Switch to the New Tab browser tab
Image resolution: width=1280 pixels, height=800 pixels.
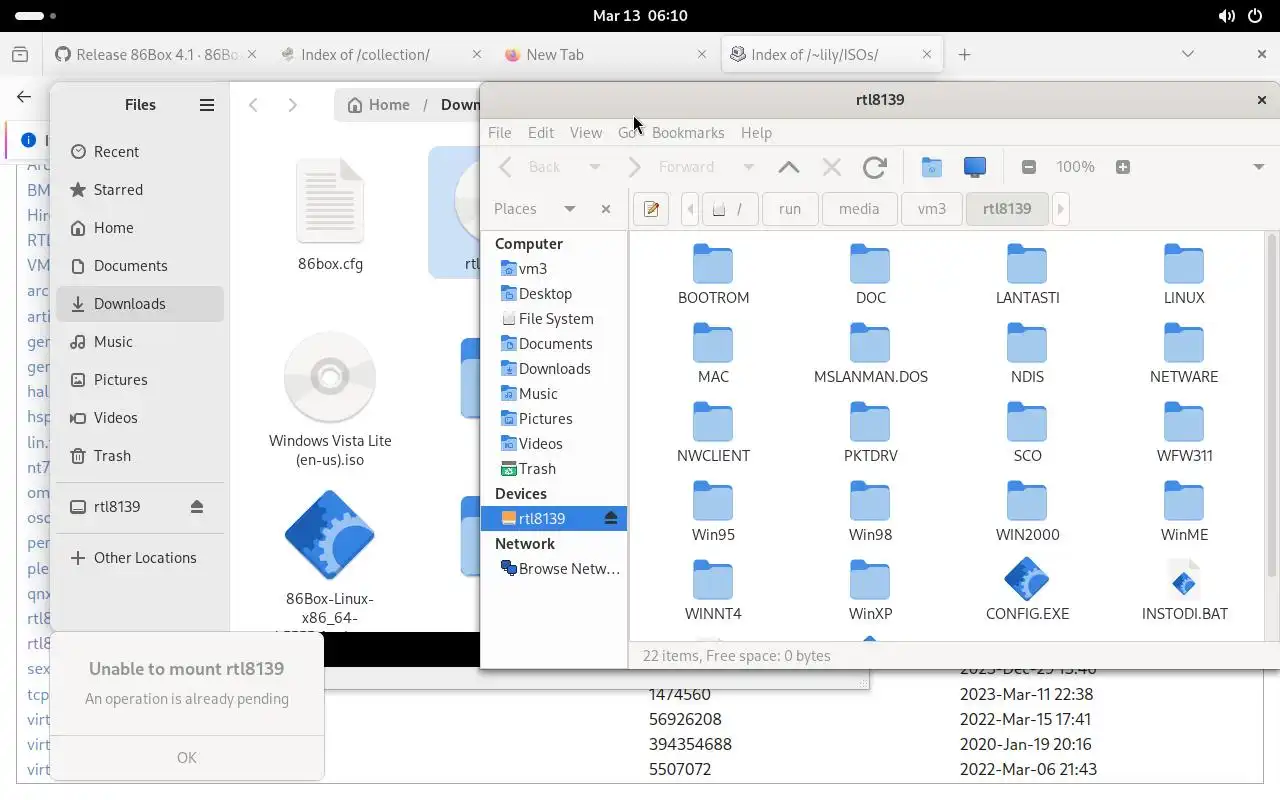(x=606, y=54)
